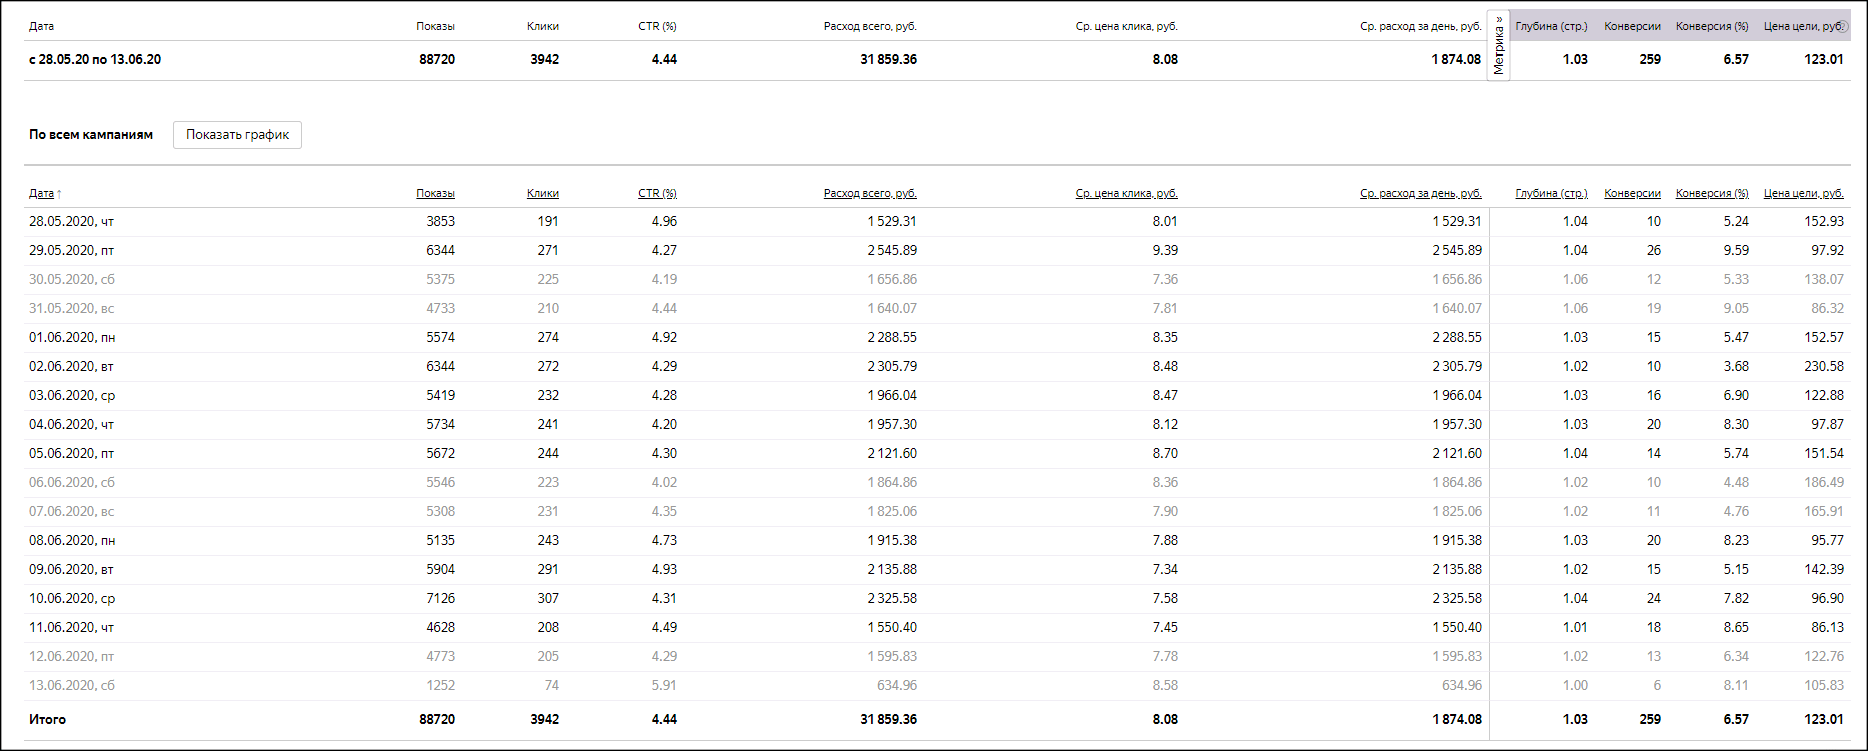Screen dimensions: 1868x751
Task: Click the sort arrow next to Дата
Action: coord(59,193)
